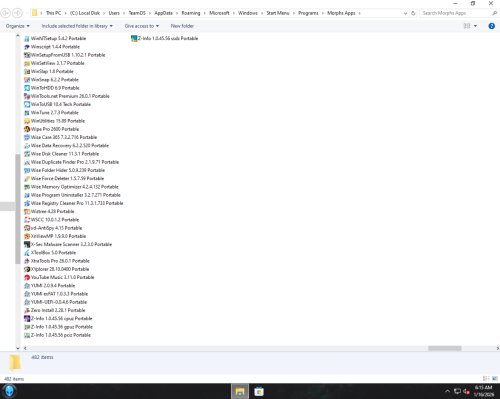Open the recent locations dropdown arrow
This screenshot has height=399, width=500.
(27, 13)
